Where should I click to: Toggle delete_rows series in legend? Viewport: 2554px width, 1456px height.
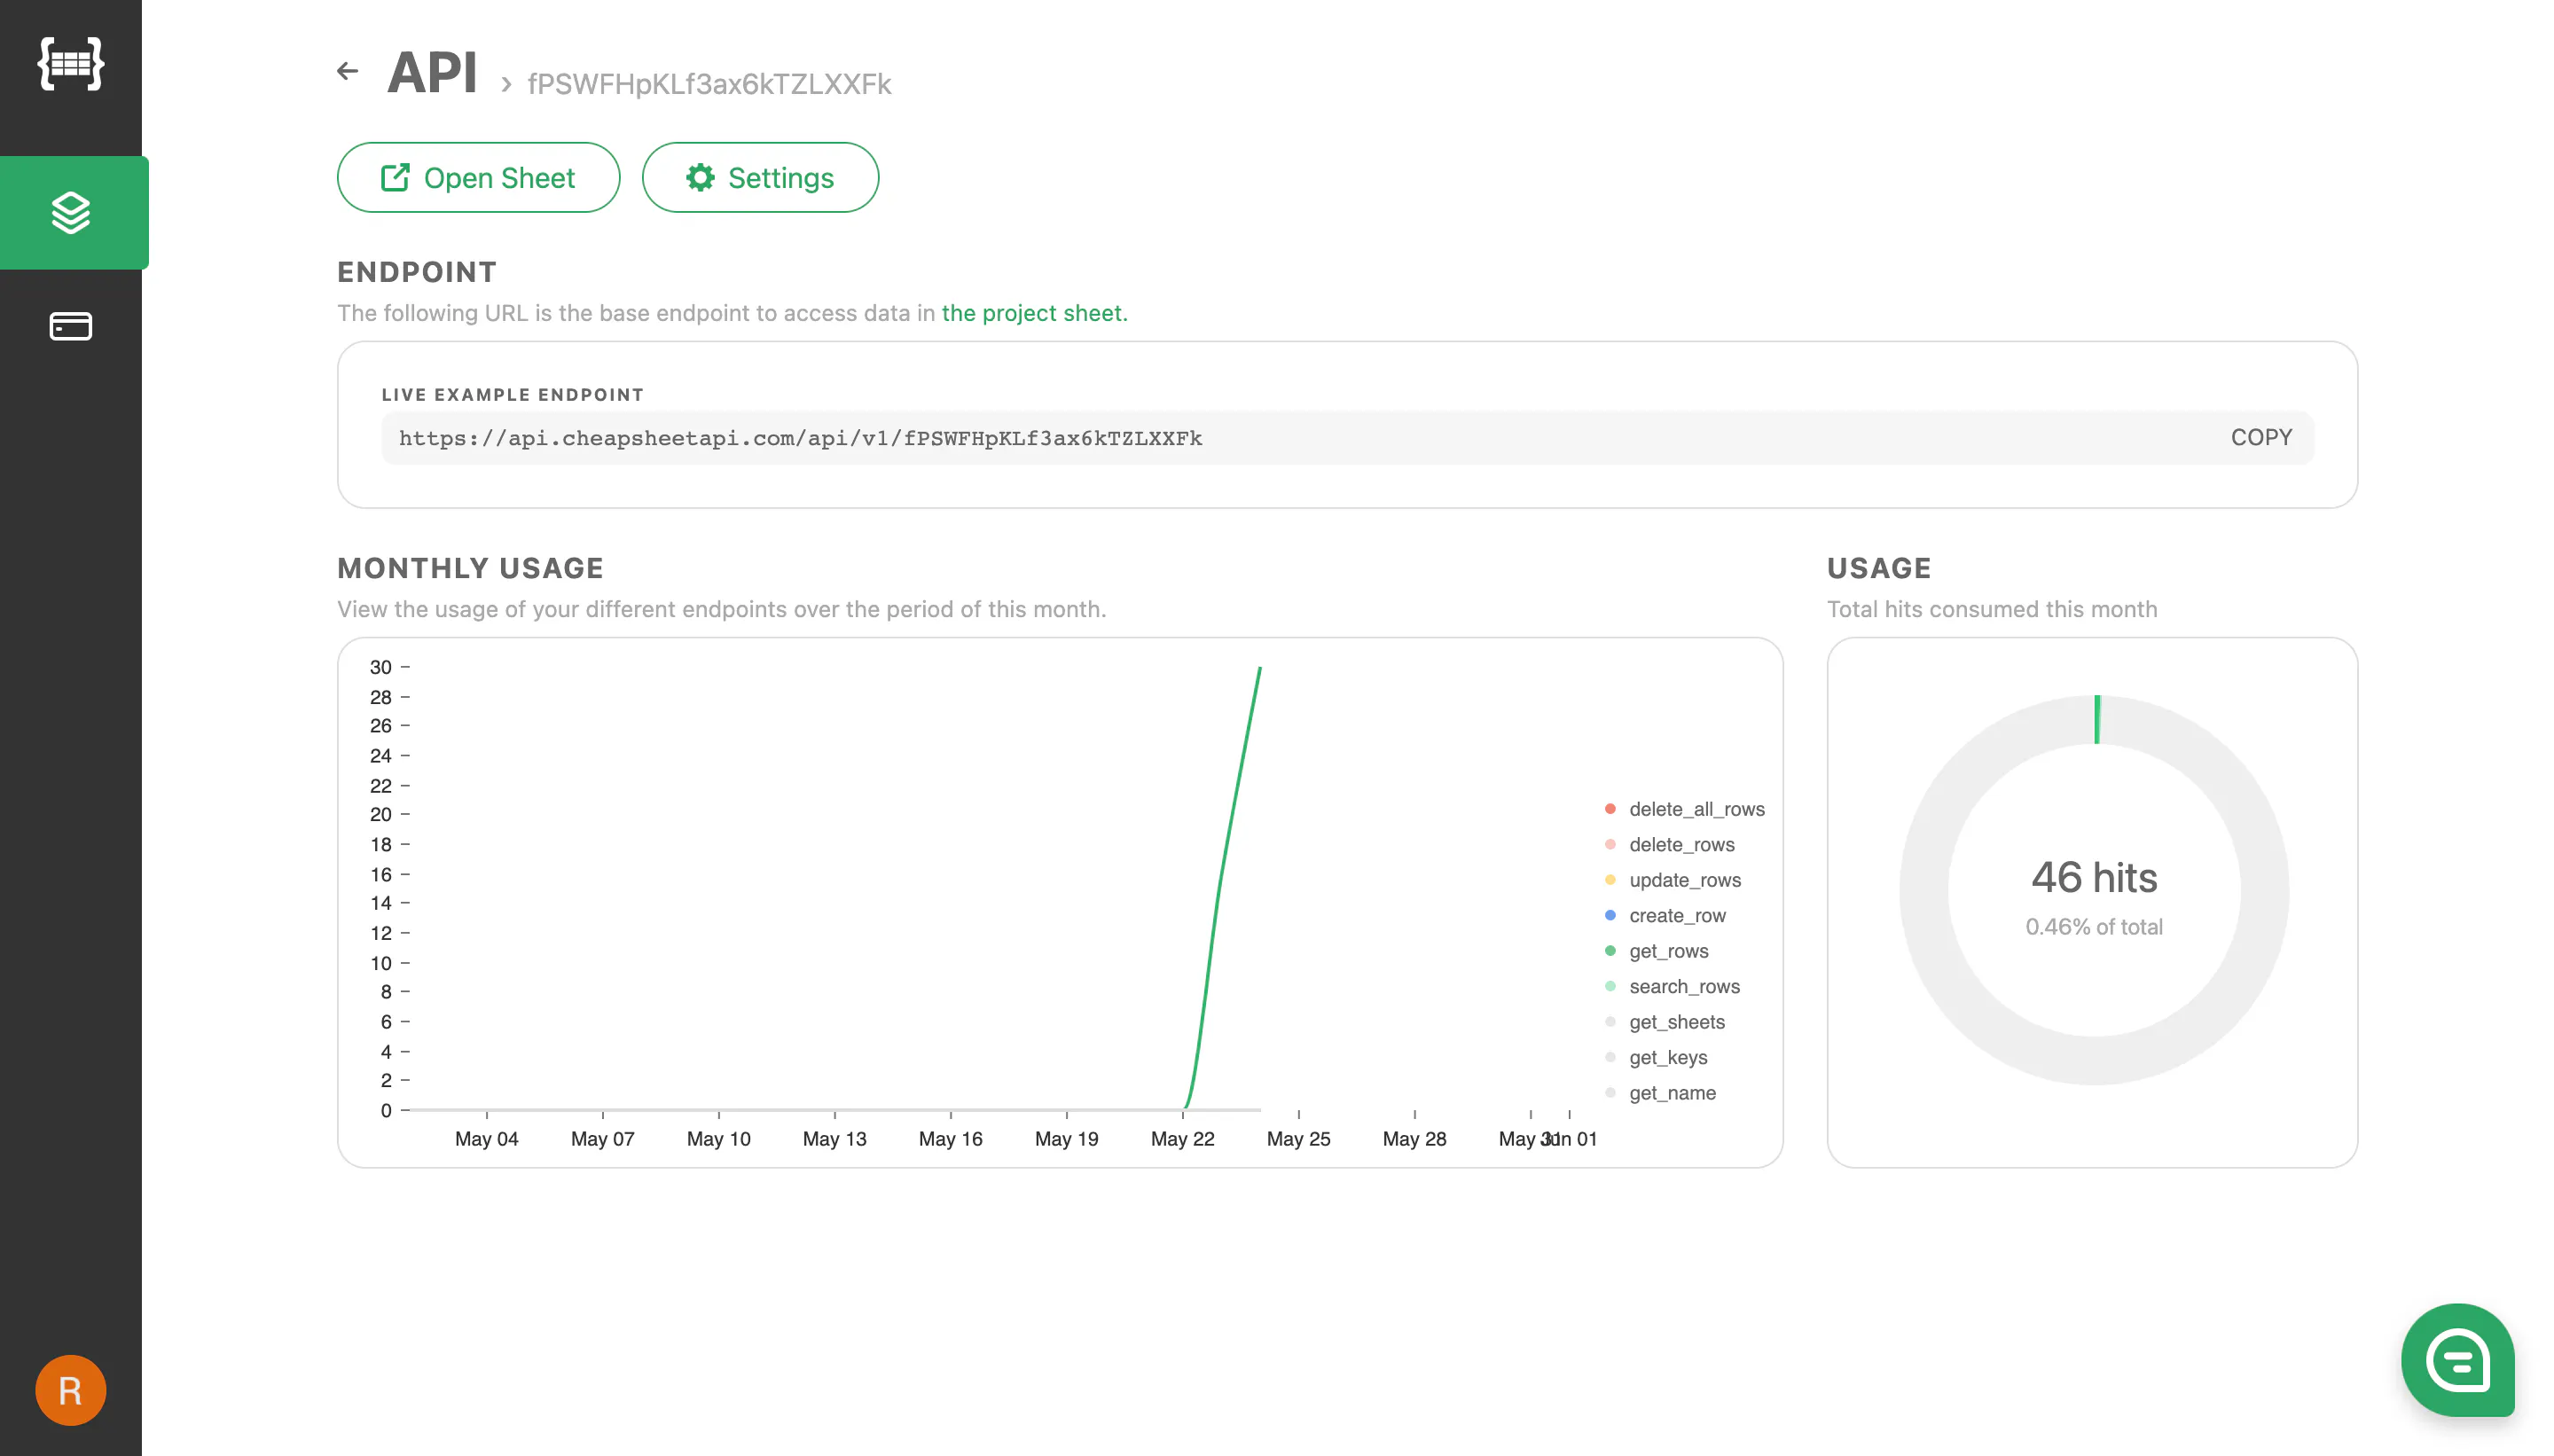pyautogui.click(x=1669, y=845)
